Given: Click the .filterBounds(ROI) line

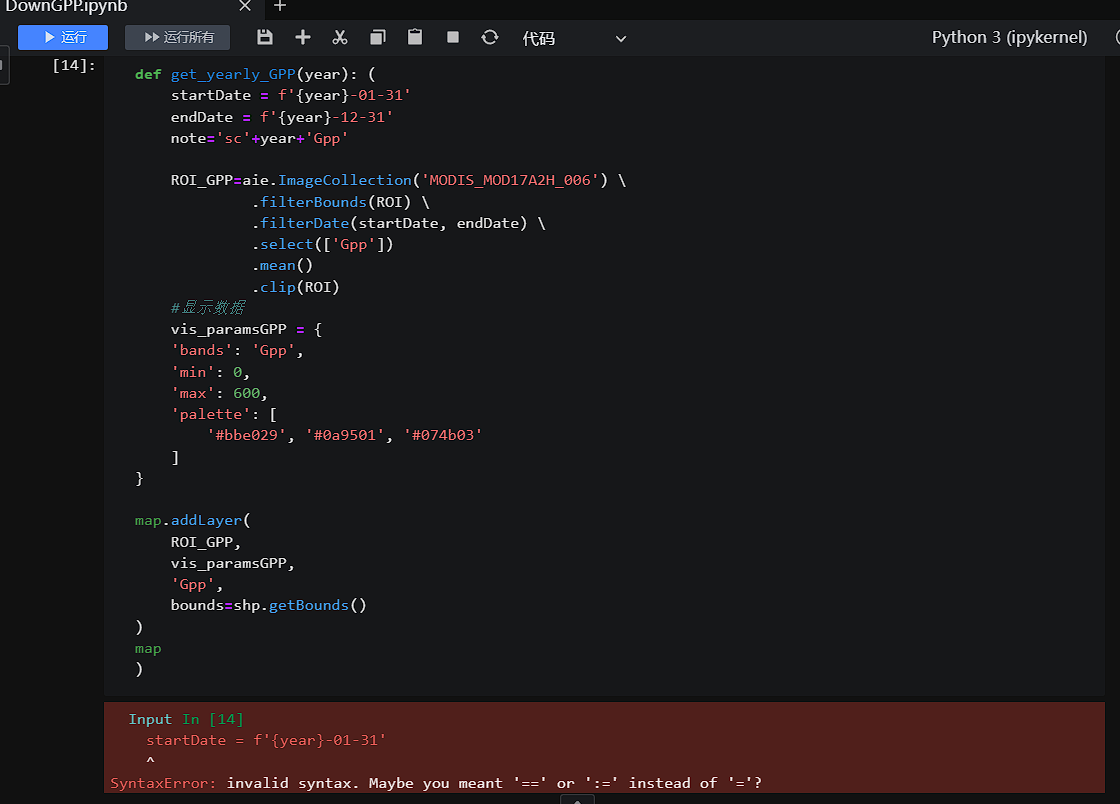Looking at the screenshot, I should [x=341, y=202].
